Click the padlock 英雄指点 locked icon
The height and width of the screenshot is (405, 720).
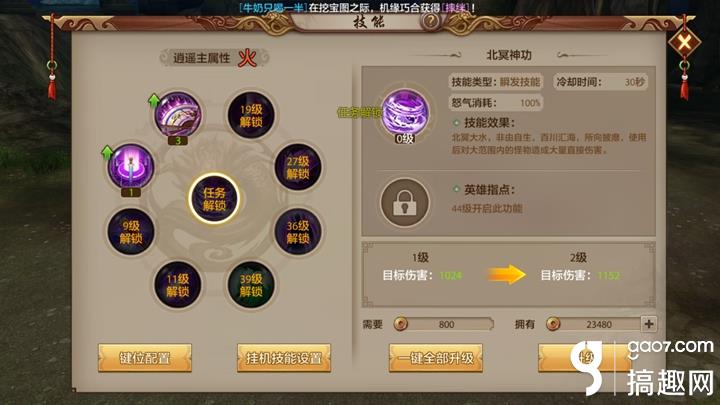tap(405, 202)
